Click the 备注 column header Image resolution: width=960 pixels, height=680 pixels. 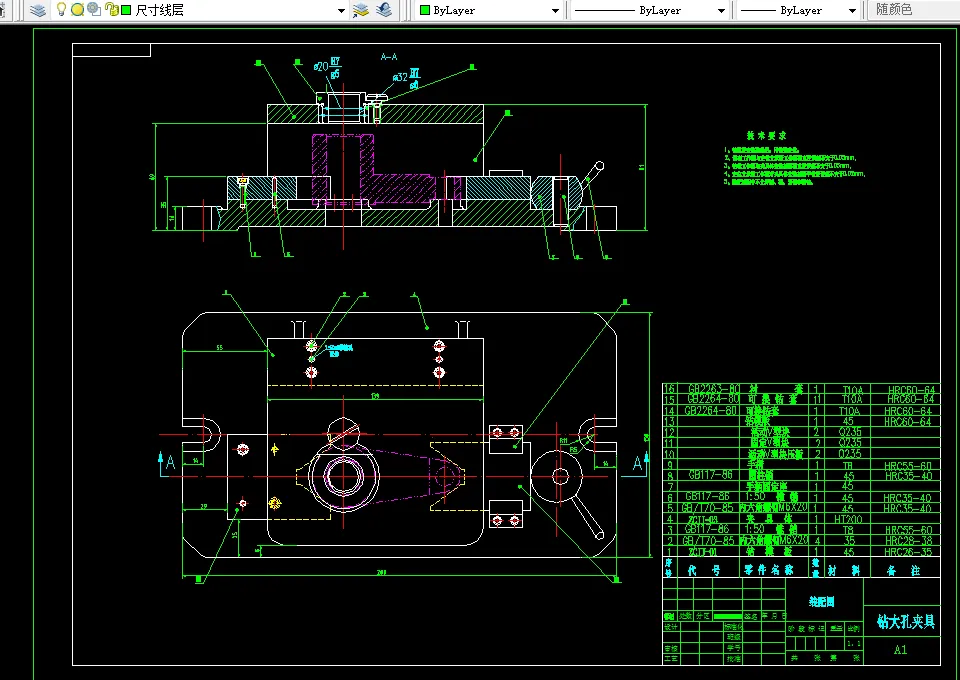(x=904, y=570)
